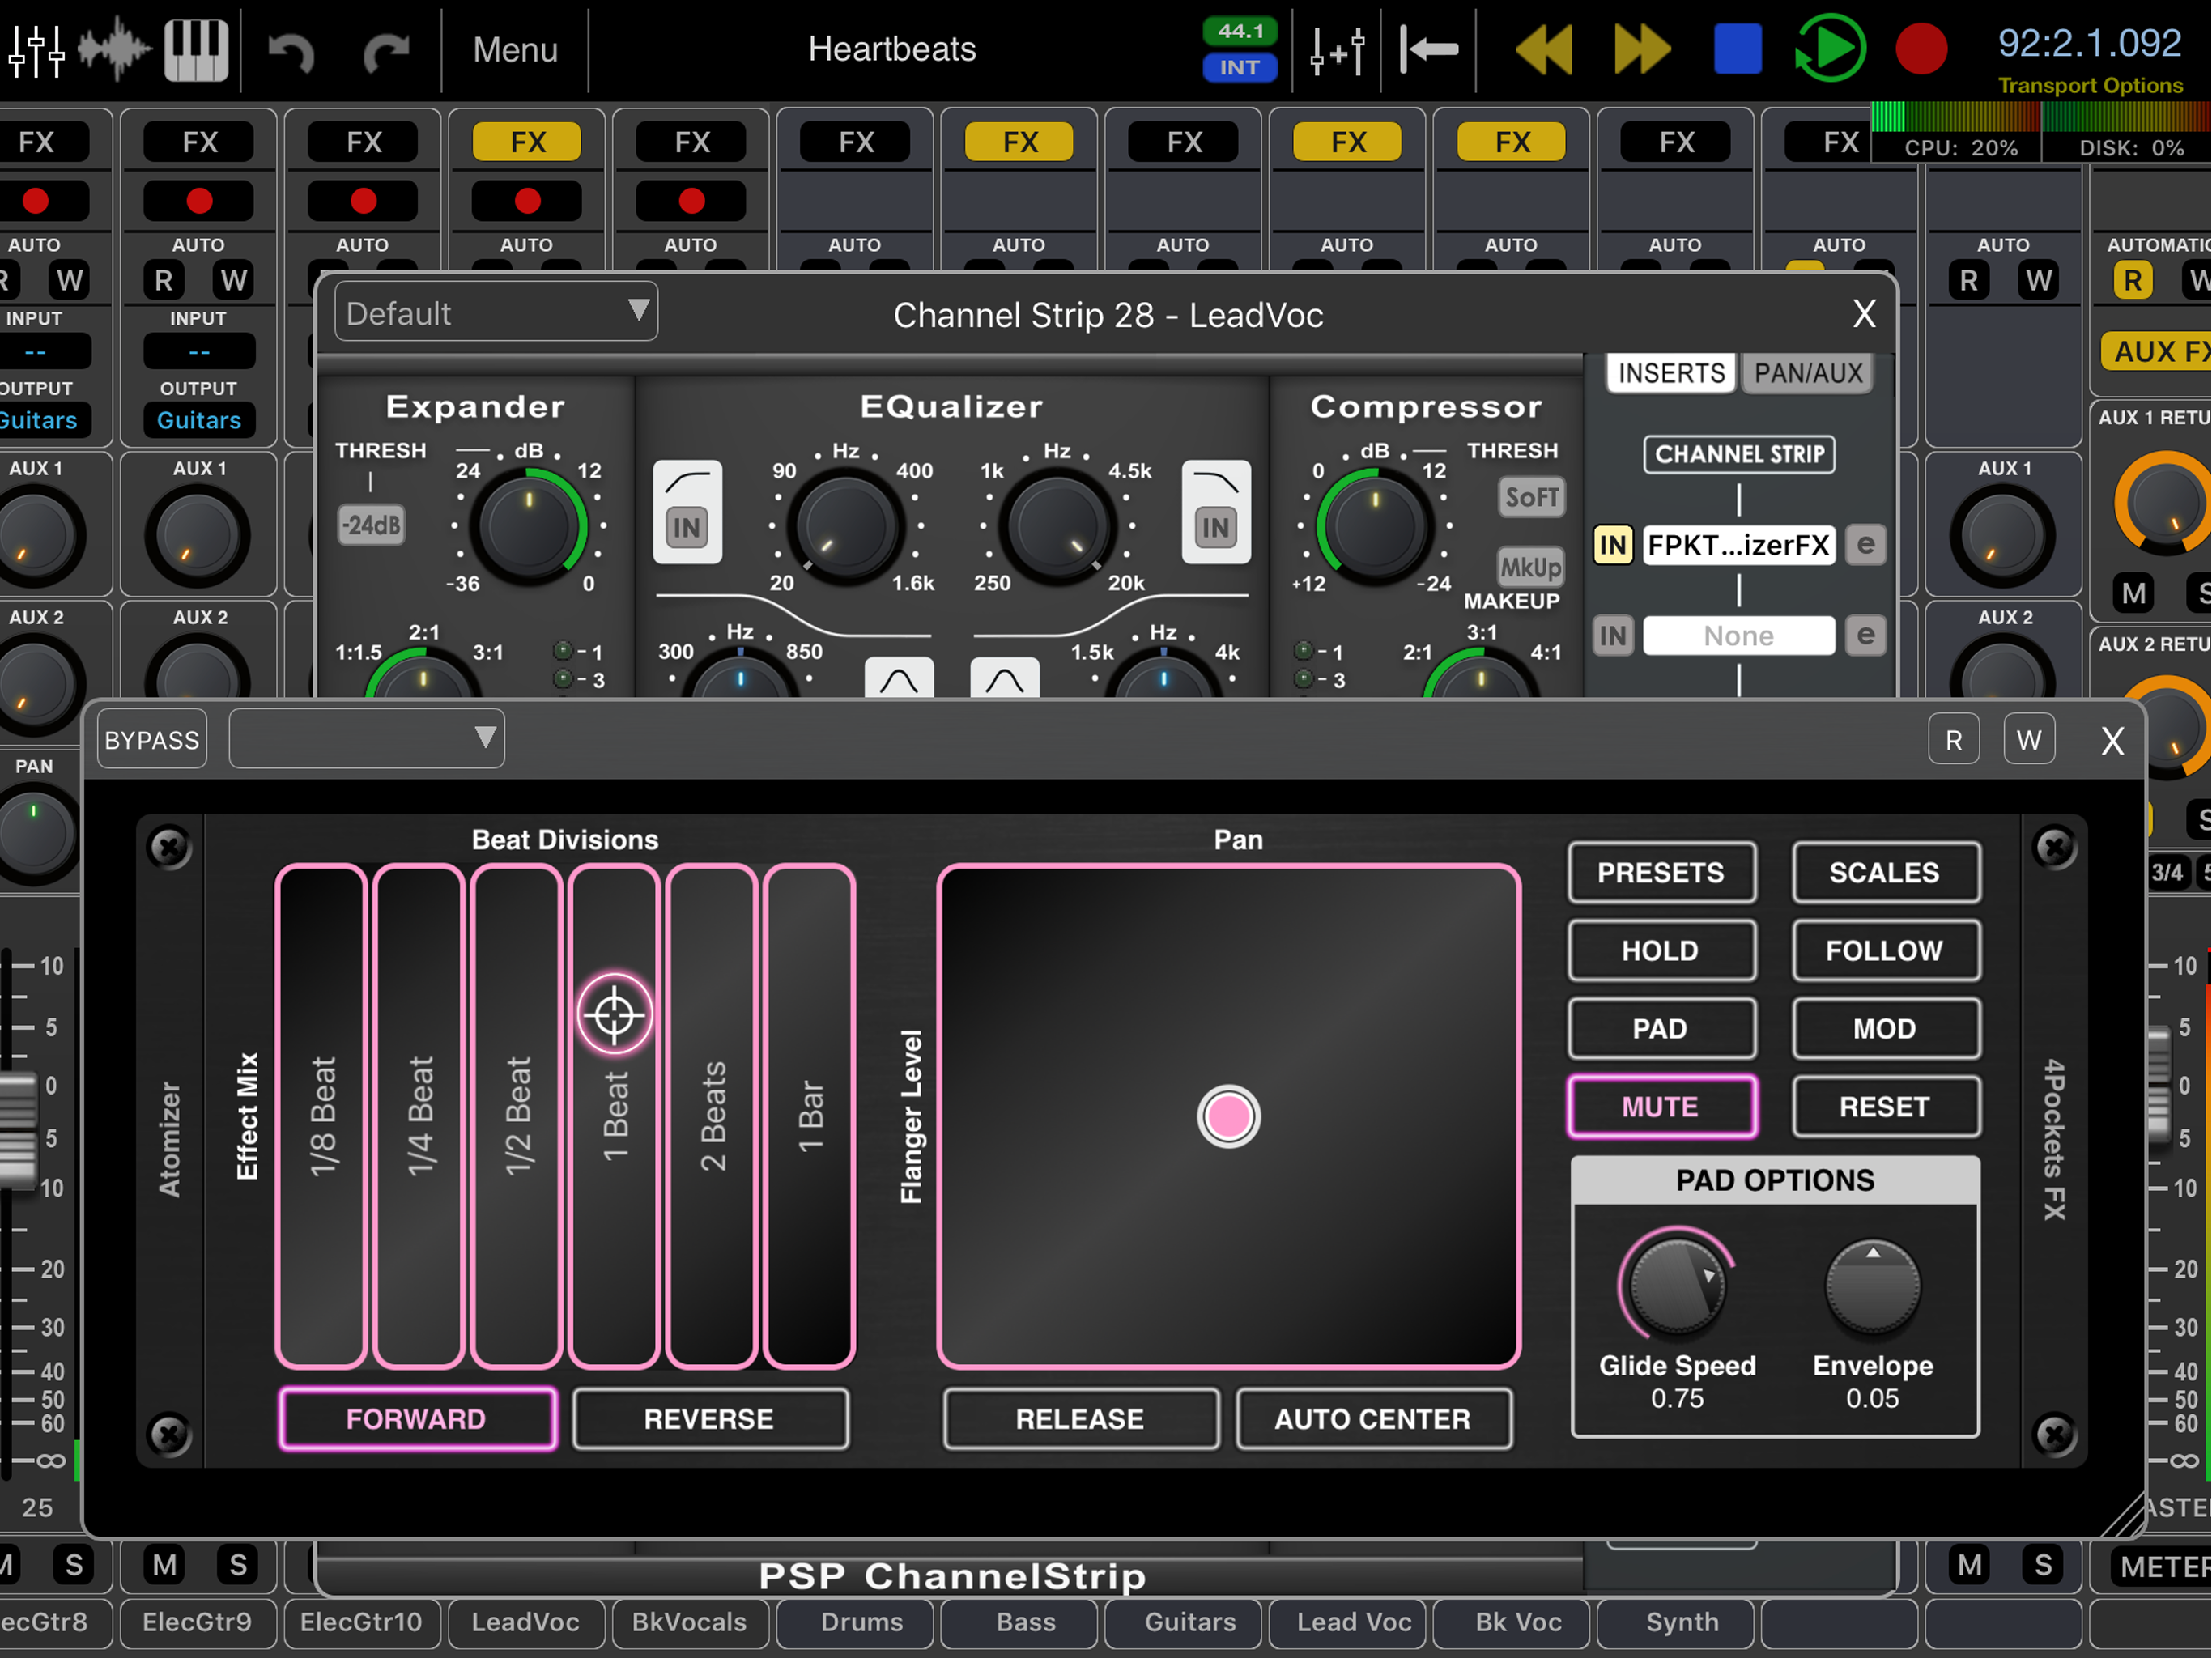Open the plugin preset dropdown beside BYPASS
The image size is (2212, 1658).
click(366, 740)
